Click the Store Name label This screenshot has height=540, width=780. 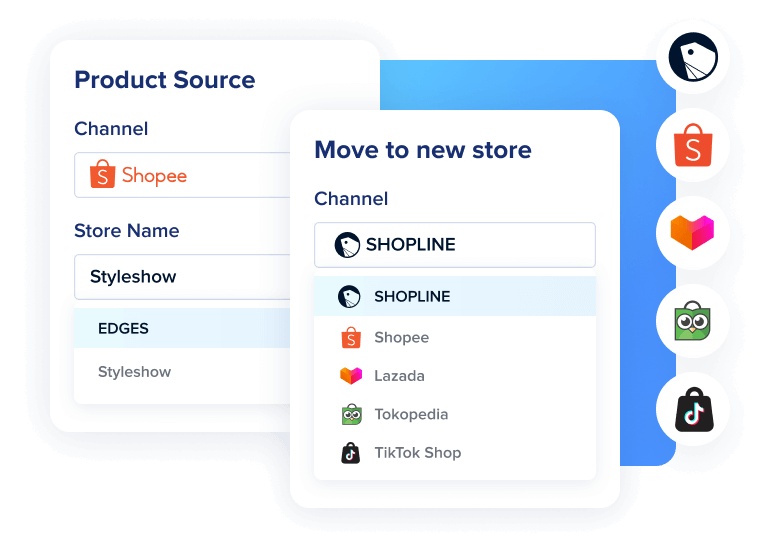point(126,231)
